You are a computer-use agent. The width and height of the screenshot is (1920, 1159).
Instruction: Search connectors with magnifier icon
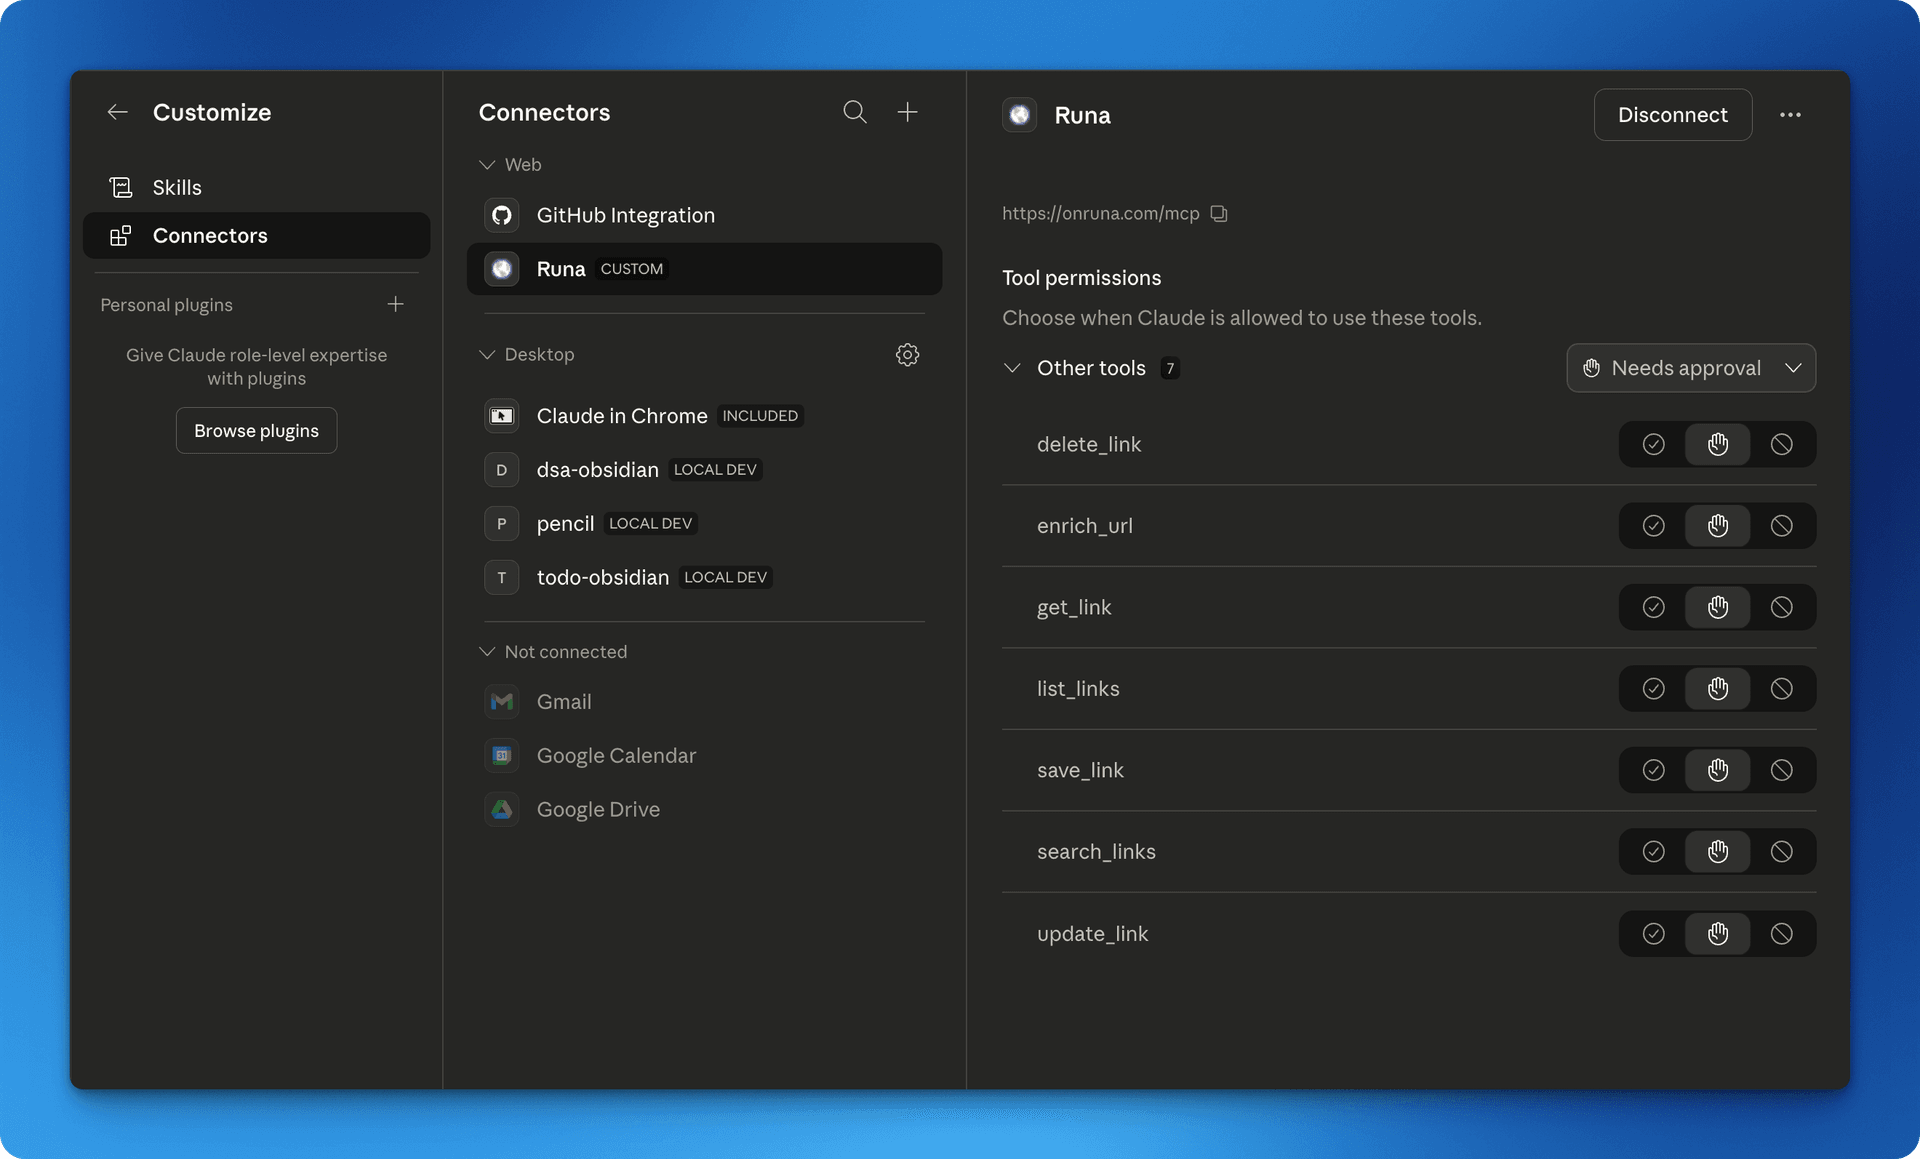(854, 112)
